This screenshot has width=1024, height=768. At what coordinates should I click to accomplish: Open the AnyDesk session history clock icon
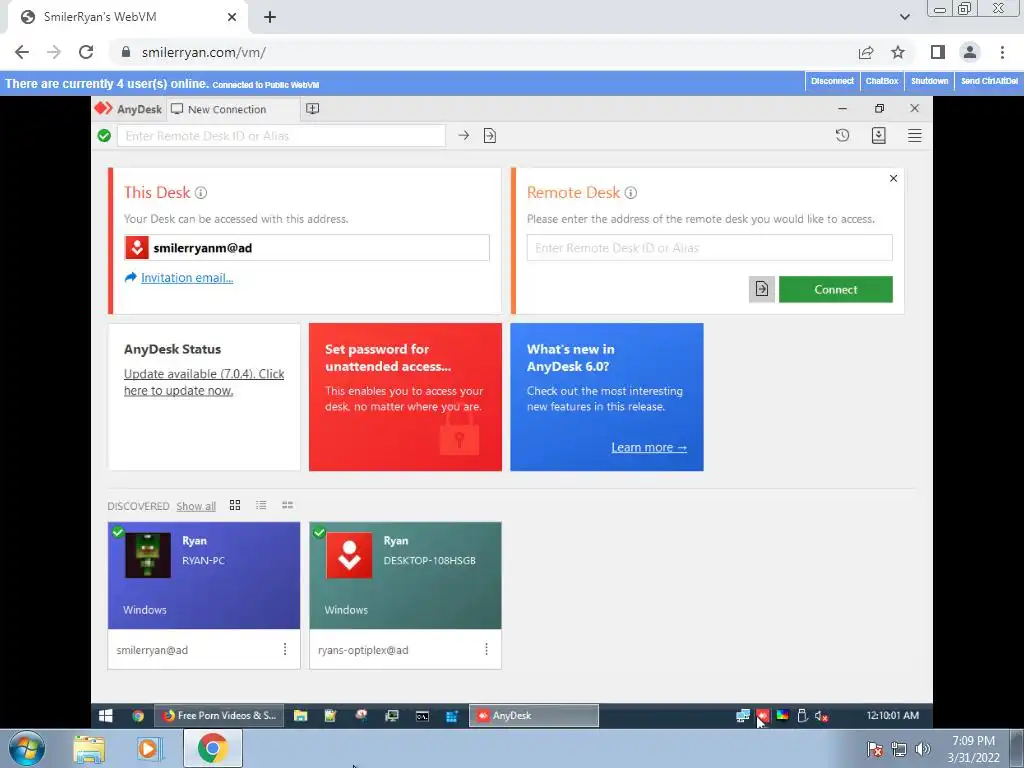tap(842, 135)
